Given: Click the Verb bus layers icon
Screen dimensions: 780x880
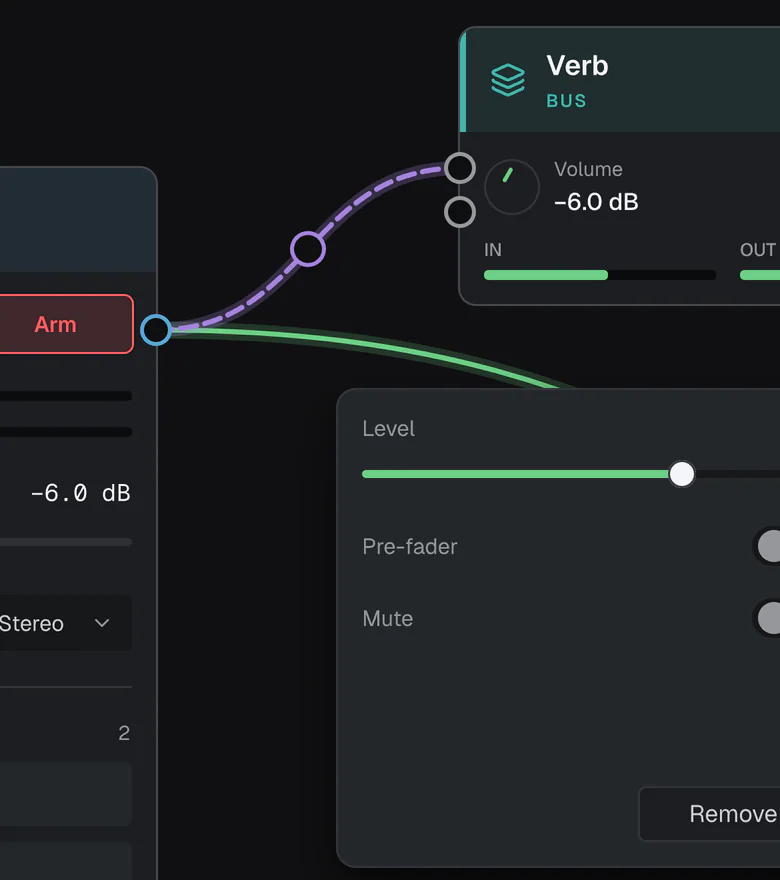Looking at the screenshot, I should pyautogui.click(x=508, y=80).
